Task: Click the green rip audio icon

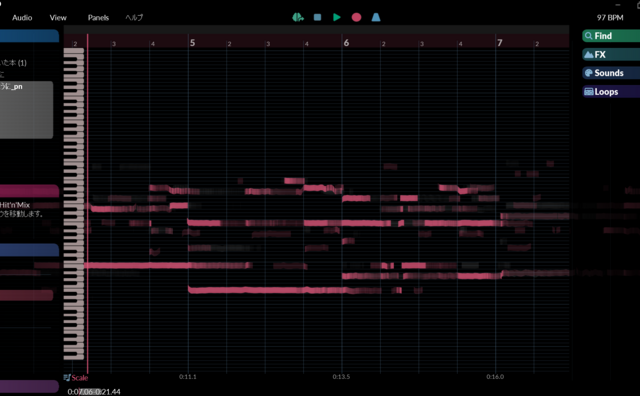Action: 298,17
